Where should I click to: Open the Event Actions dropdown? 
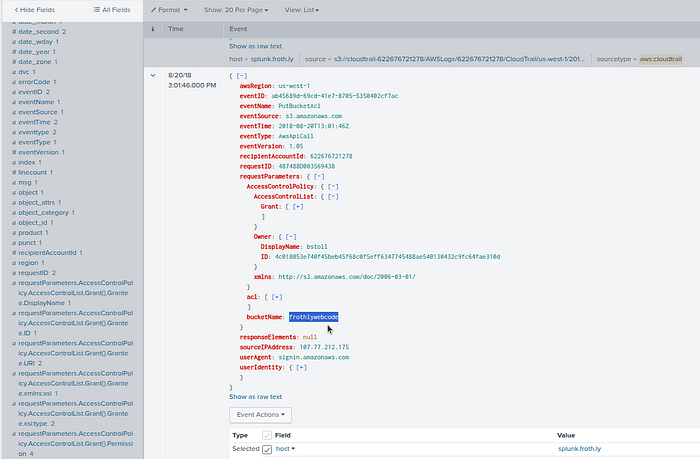pyautogui.click(x=261, y=415)
